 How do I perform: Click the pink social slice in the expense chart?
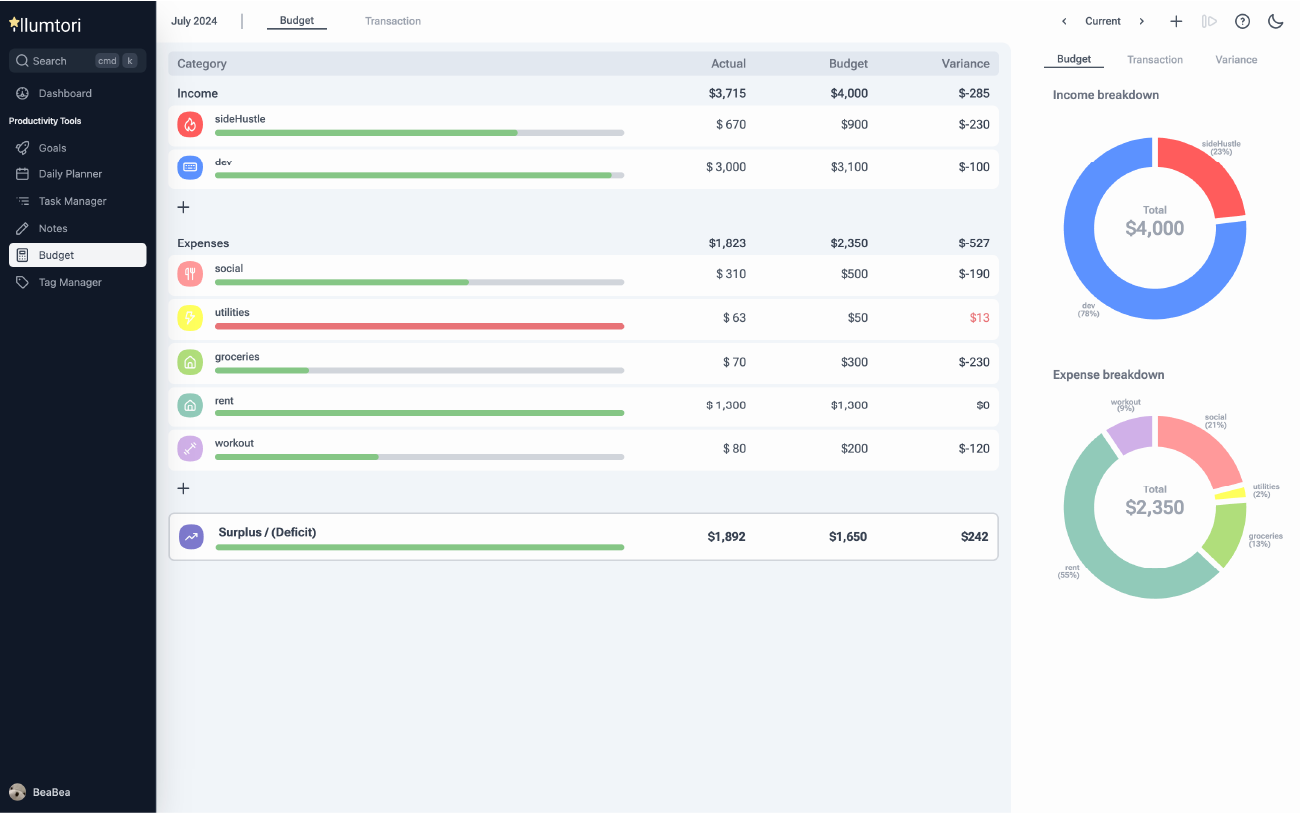pos(1205,448)
